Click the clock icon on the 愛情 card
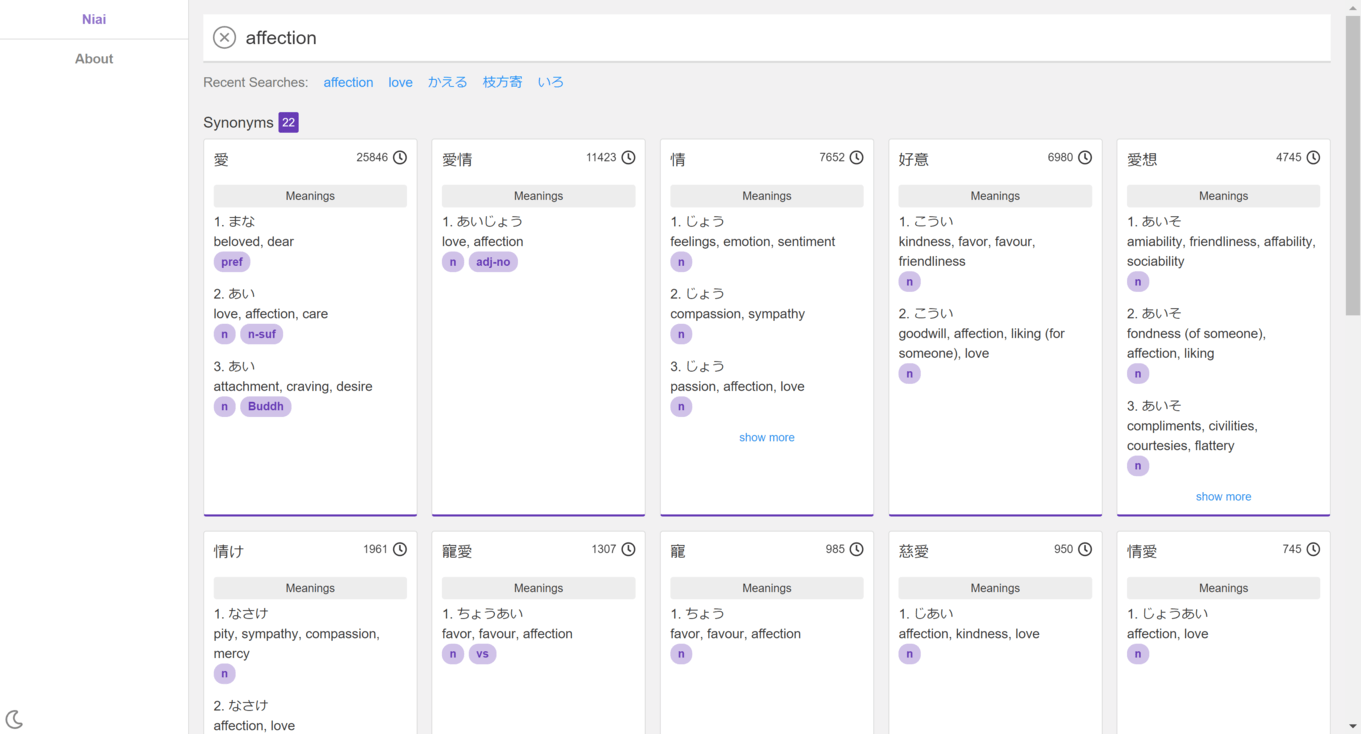Viewport: 1361px width, 734px height. 628,158
